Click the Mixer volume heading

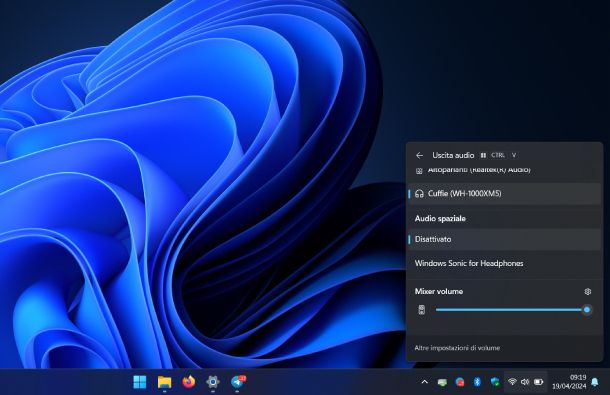(439, 291)
